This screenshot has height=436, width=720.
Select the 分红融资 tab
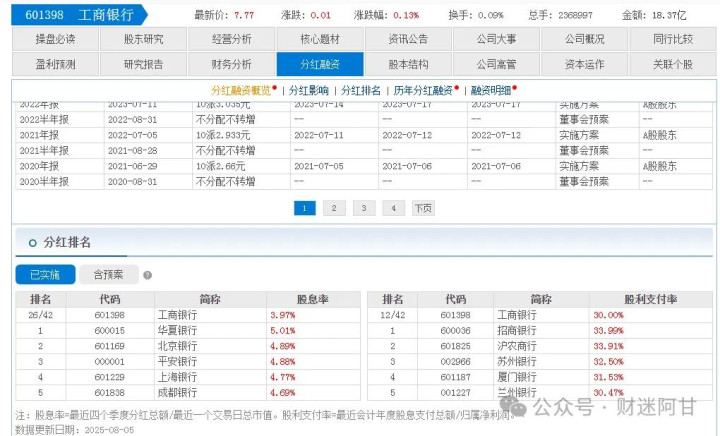click(320, 64)
